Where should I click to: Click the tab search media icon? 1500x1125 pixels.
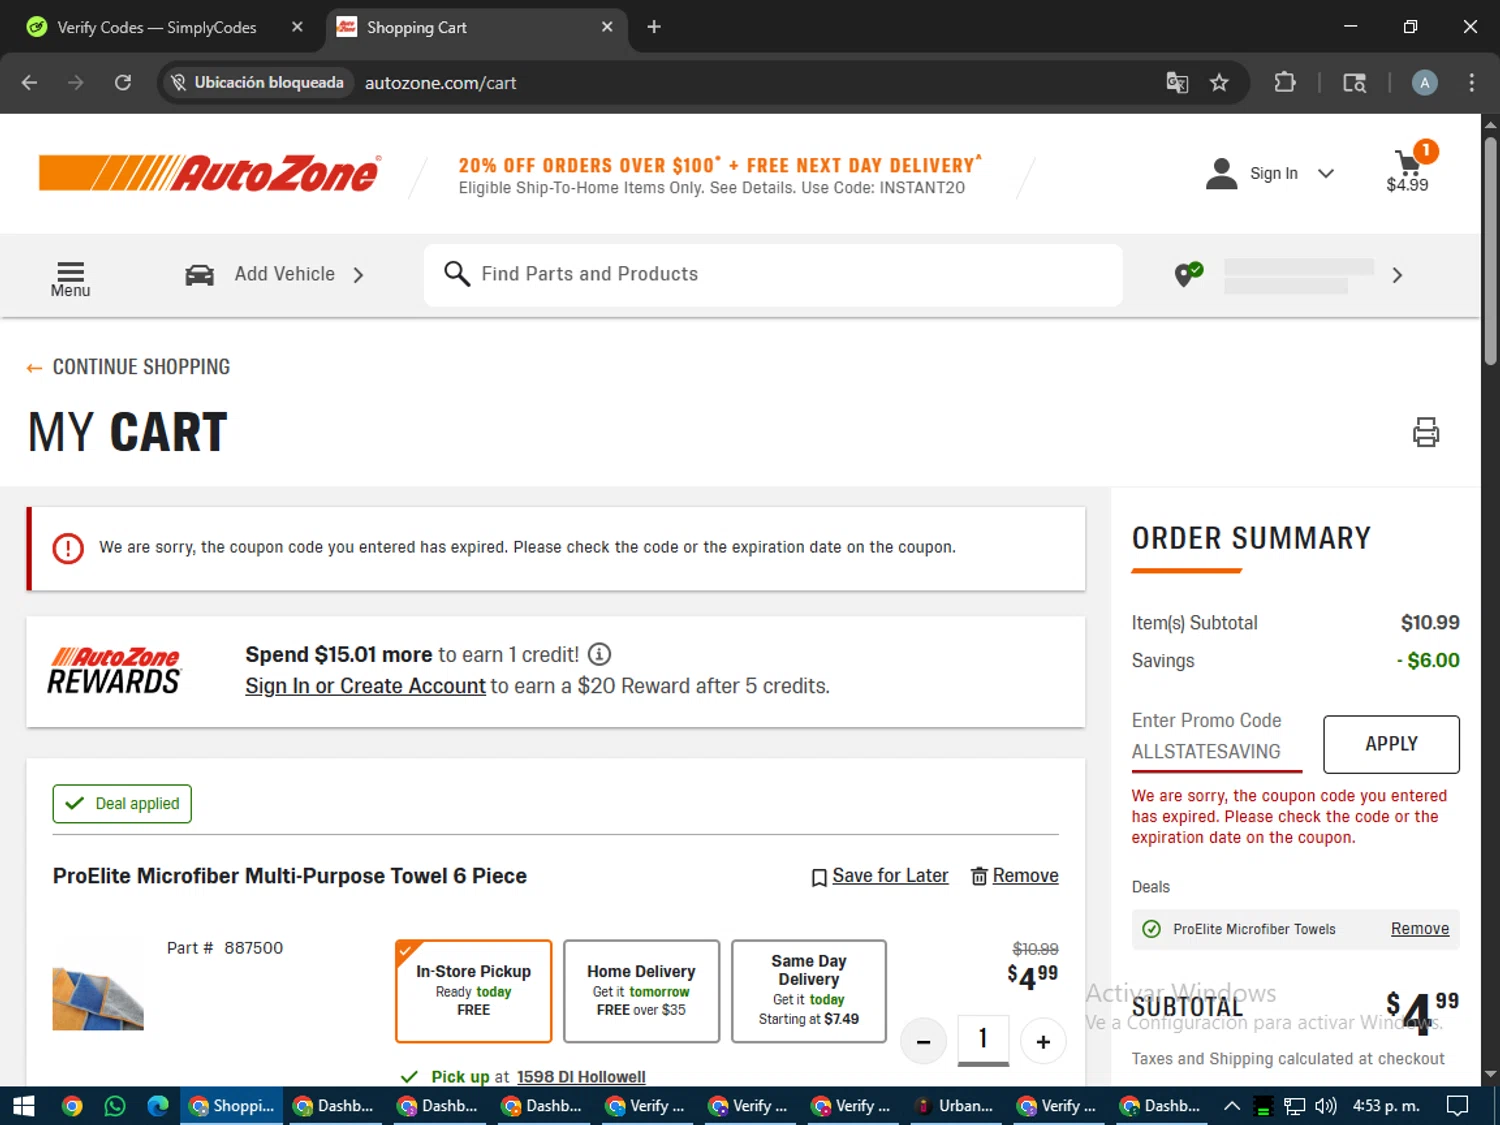1354,83
